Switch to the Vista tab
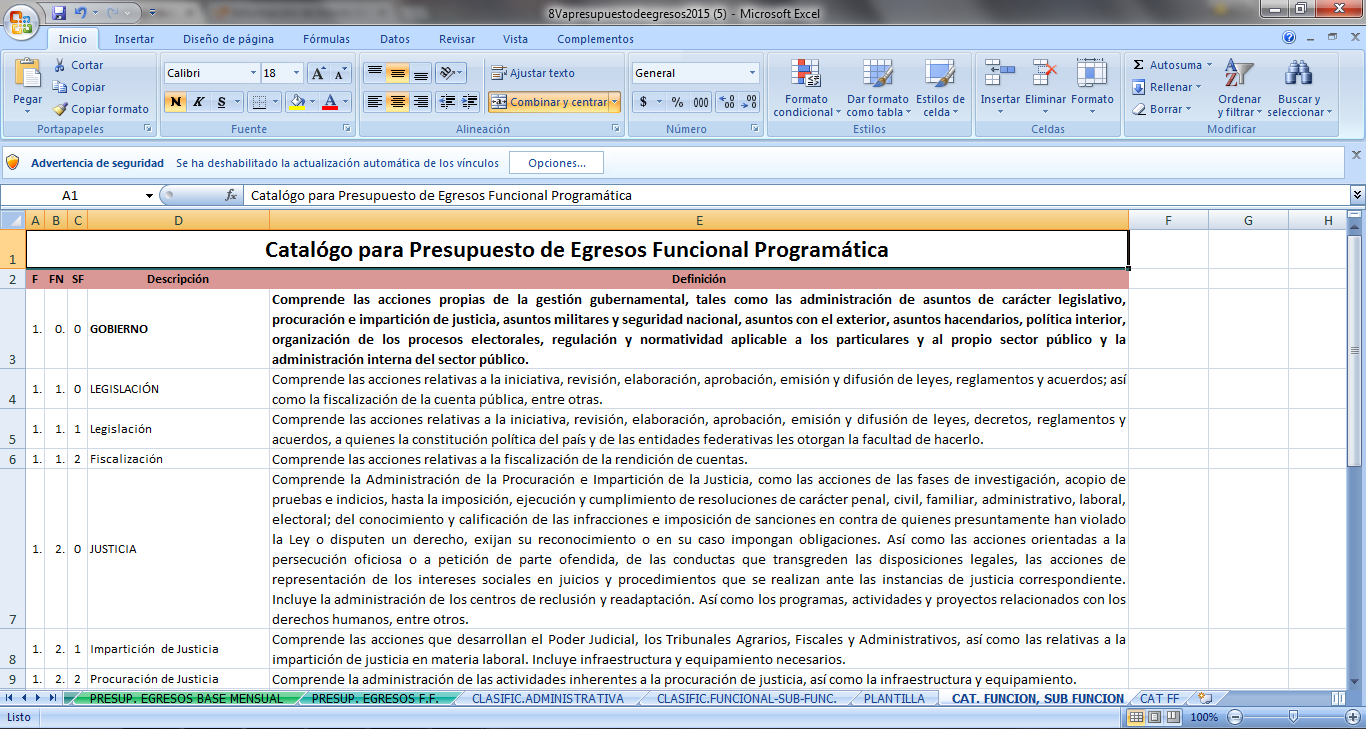This screenshot has height=729, width=1366. [515, 39]
